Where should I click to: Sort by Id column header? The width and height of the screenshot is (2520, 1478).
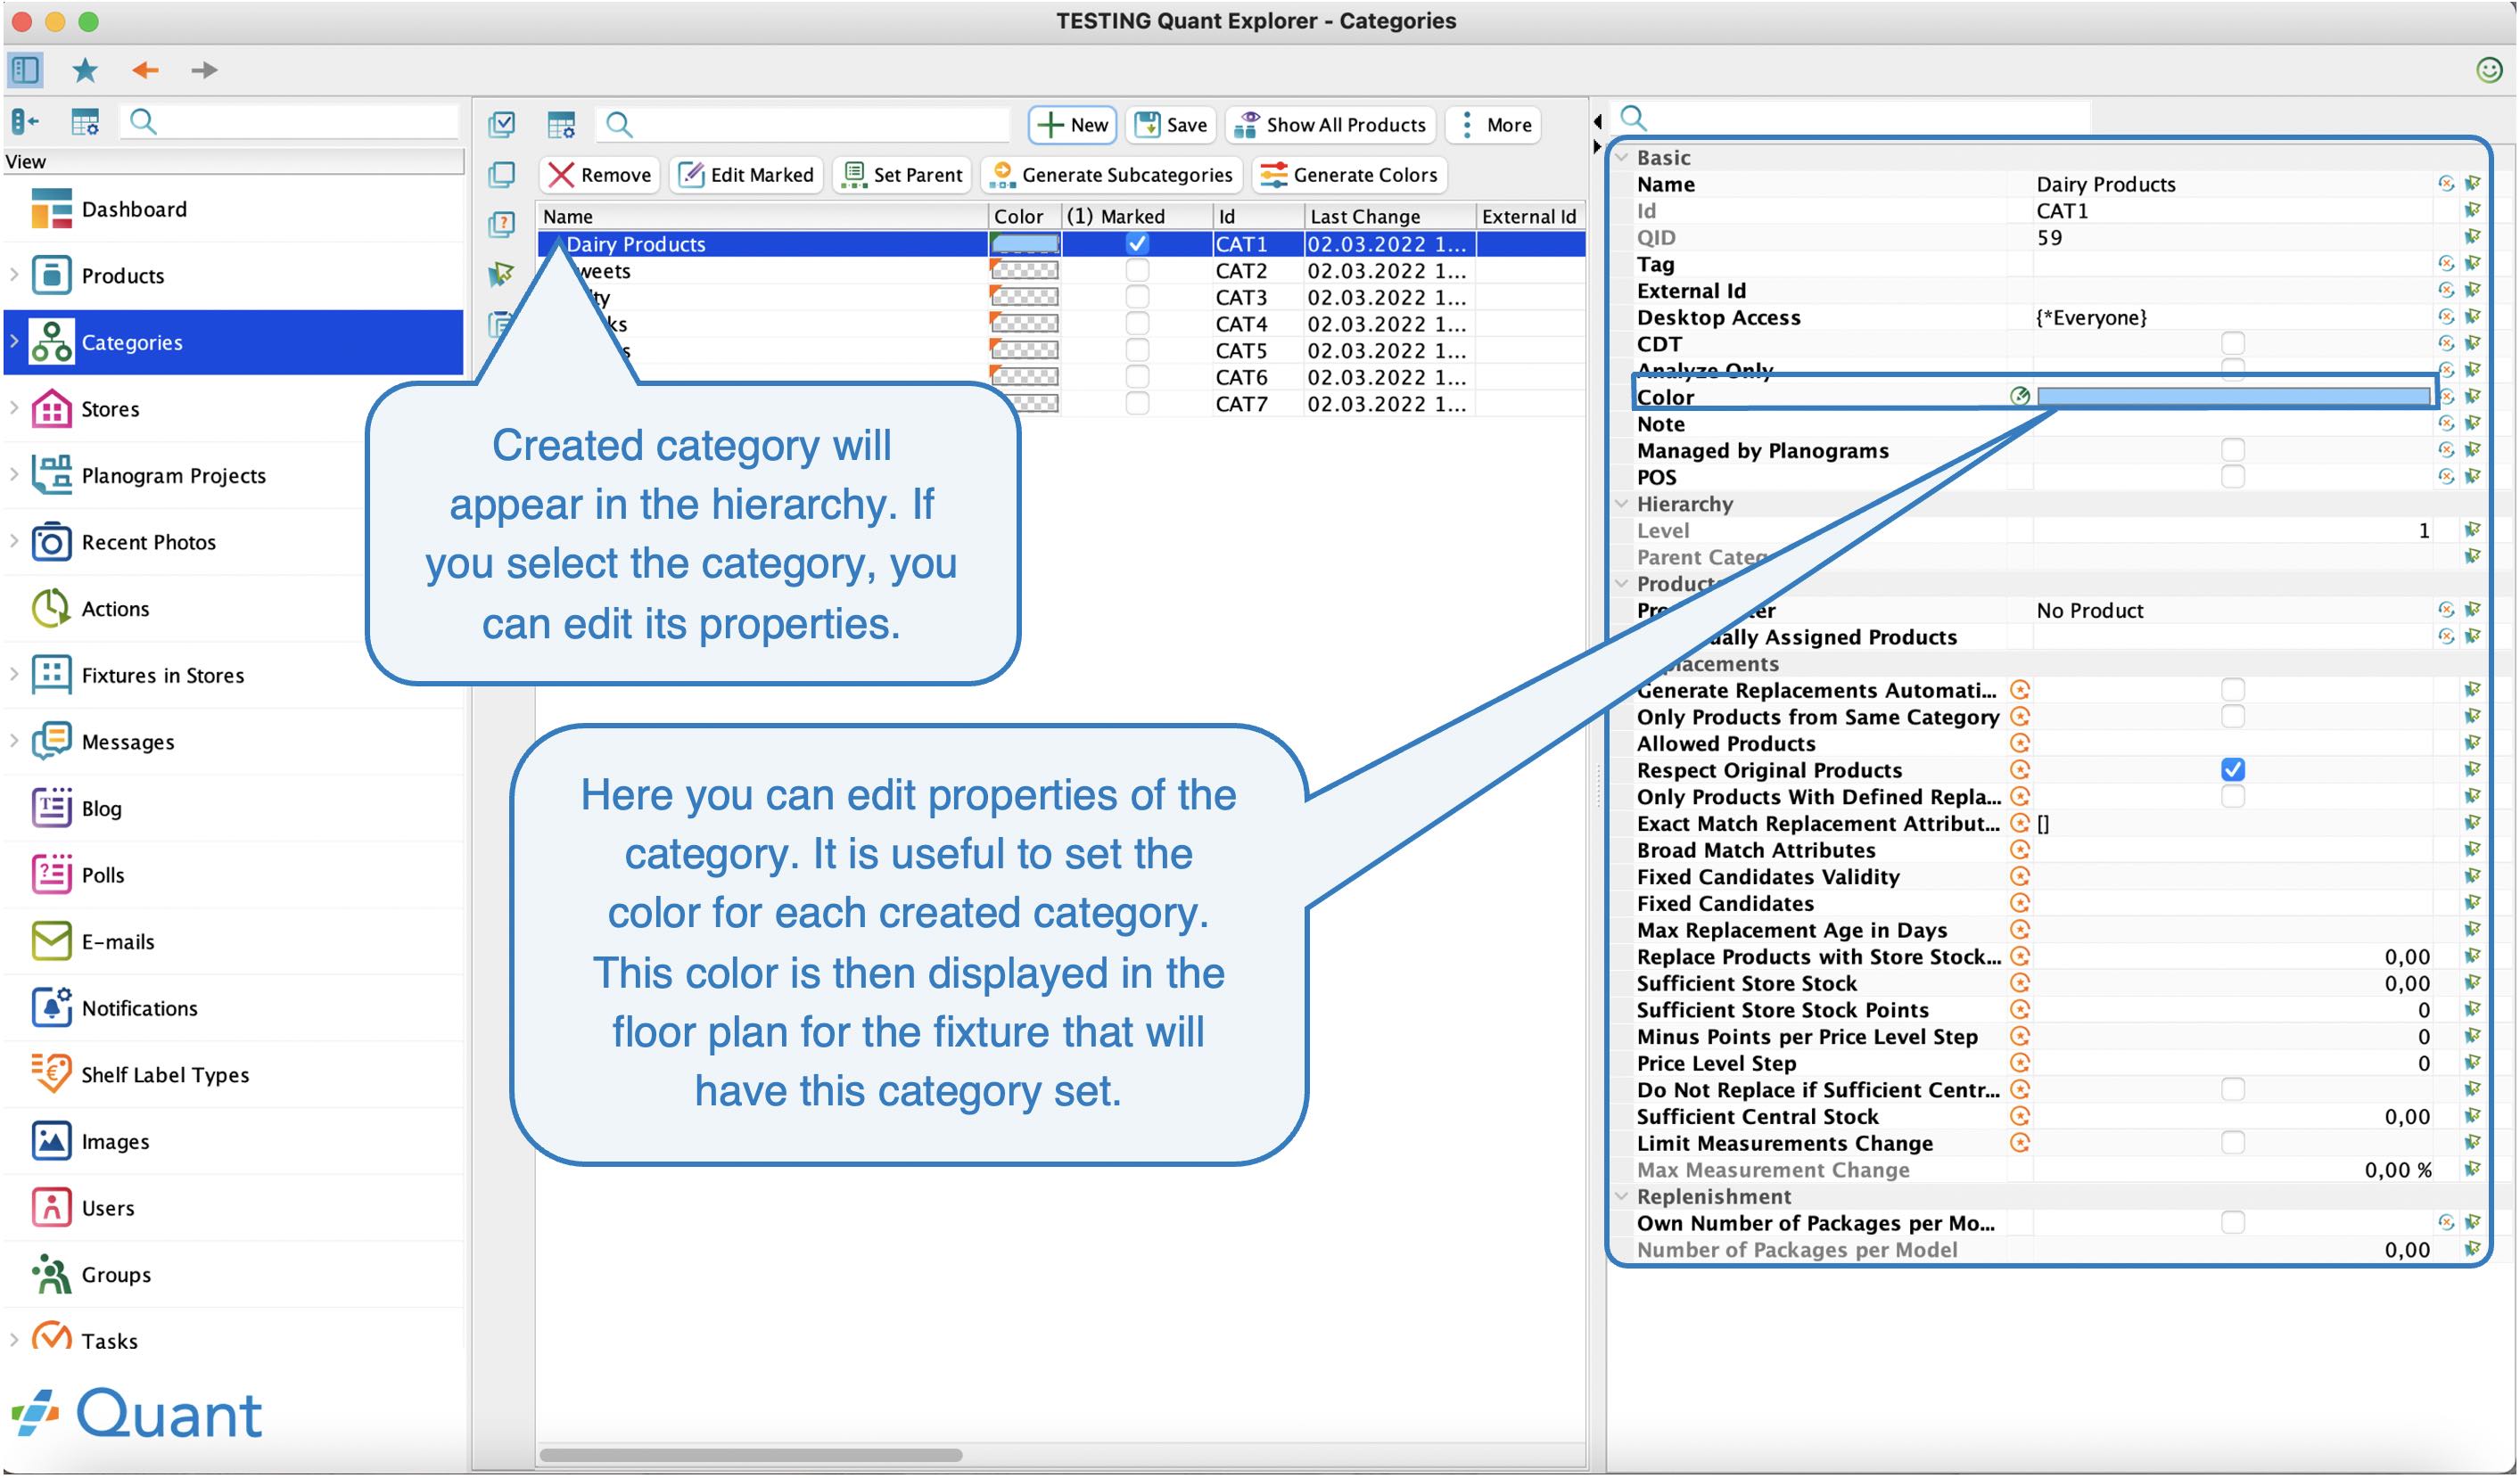click(1258, 216)
